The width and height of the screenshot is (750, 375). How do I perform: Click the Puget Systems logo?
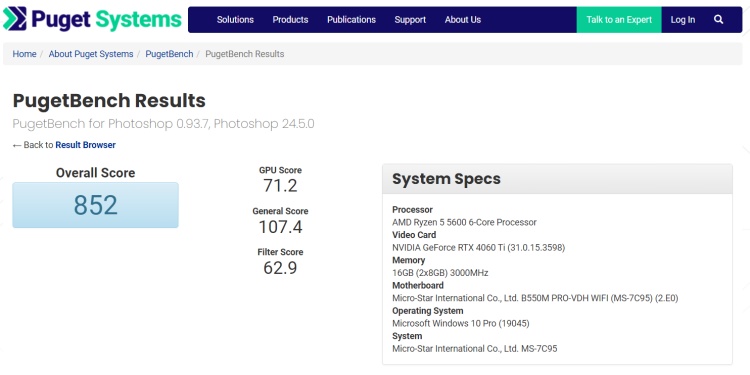pyautogui.click(x=92, y=19)
